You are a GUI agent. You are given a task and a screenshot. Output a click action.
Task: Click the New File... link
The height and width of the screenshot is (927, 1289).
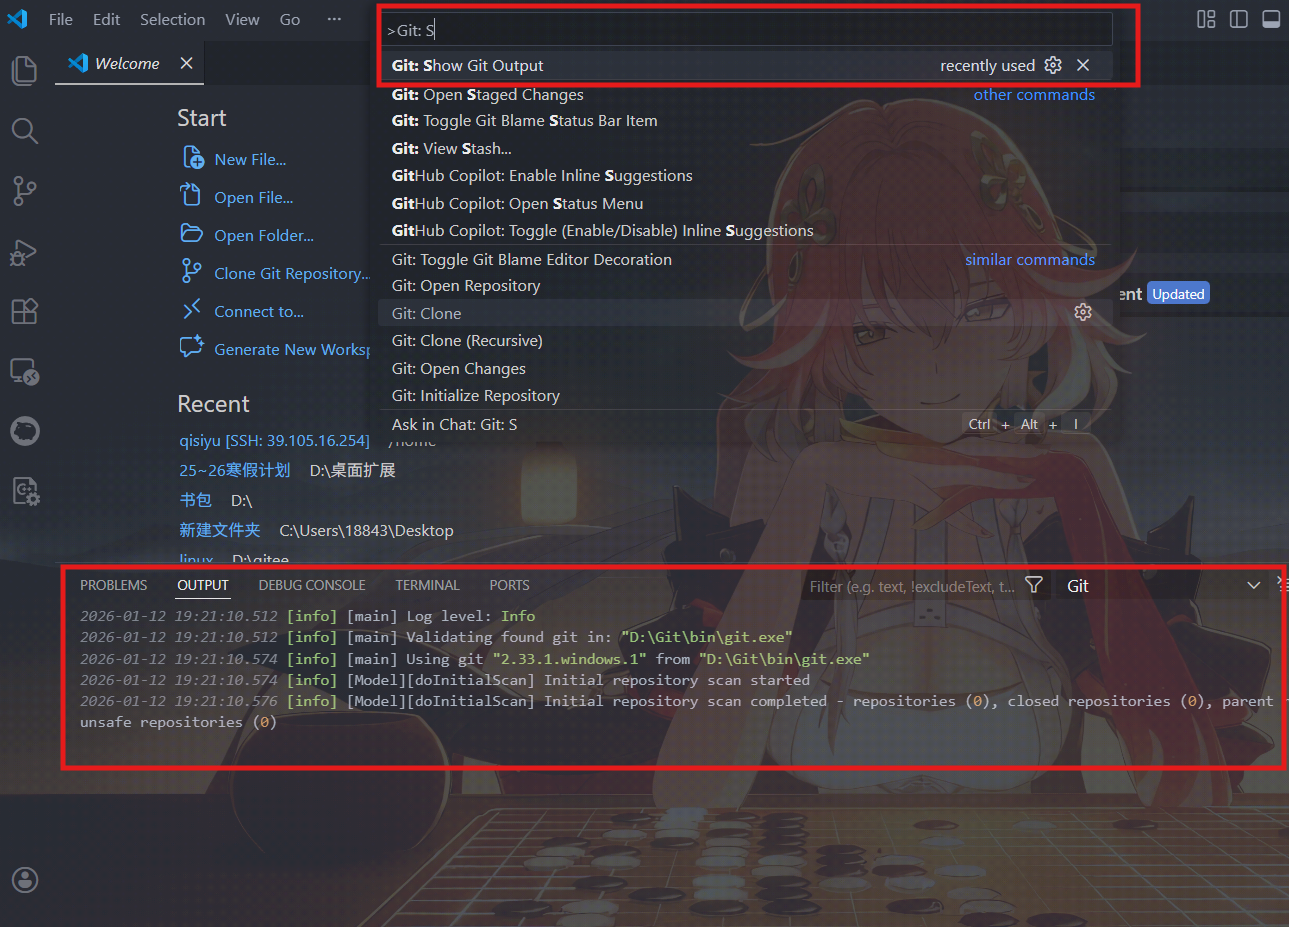(x=250, y=159)
